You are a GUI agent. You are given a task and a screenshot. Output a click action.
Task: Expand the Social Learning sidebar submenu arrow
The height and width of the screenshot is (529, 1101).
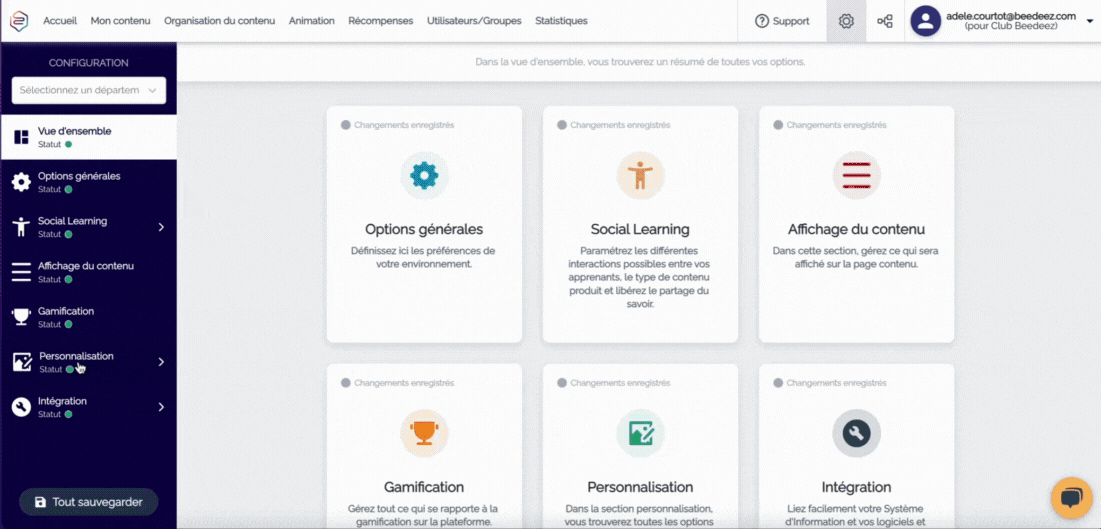[161, 227]
